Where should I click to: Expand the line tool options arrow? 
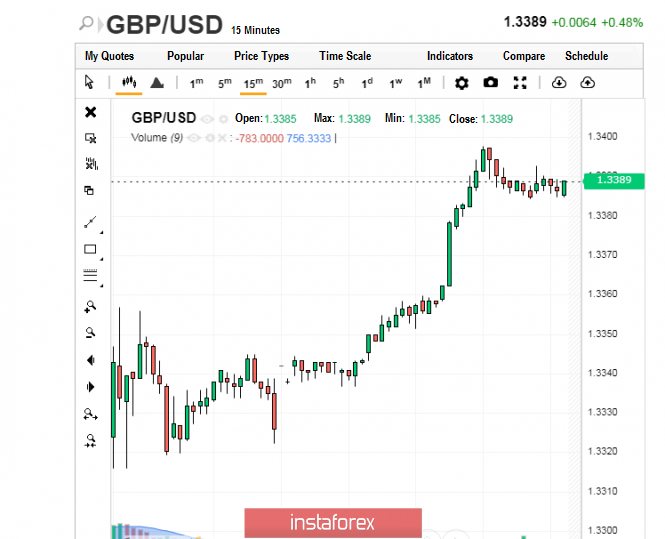pyautogui.click(x=101, y=233)
